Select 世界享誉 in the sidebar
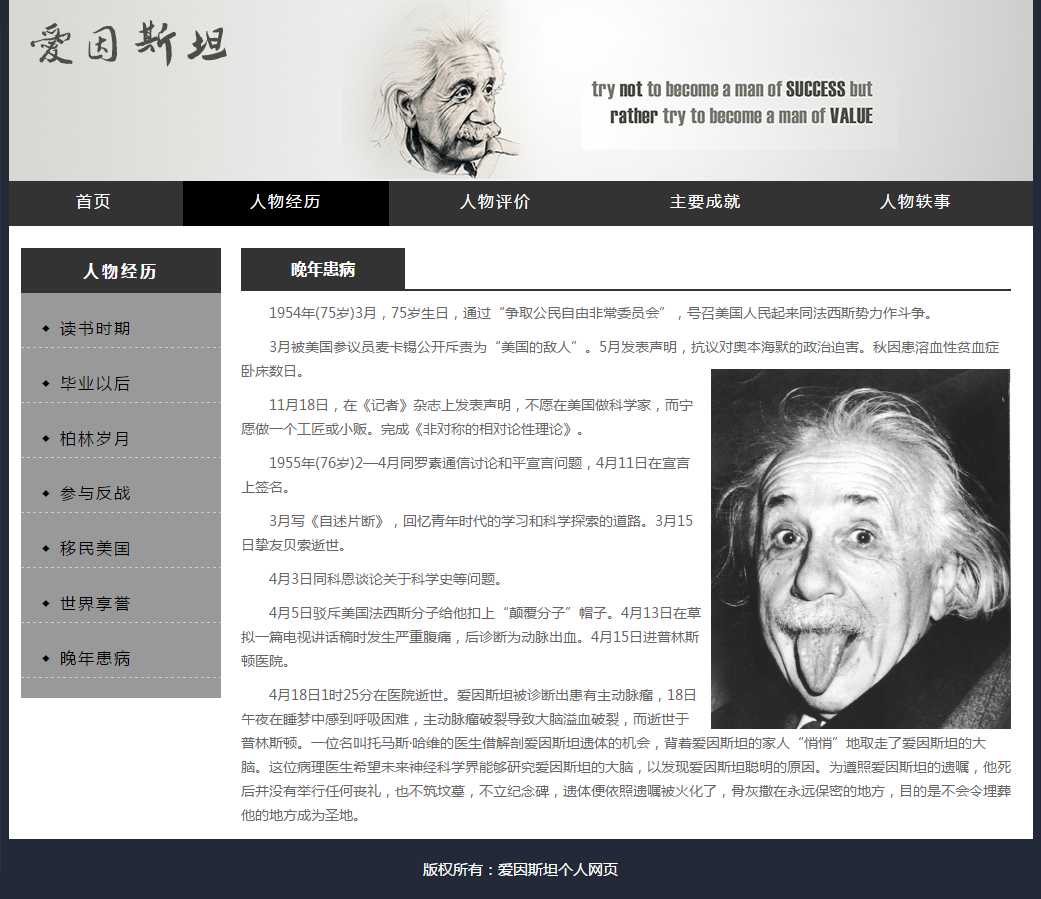 pyautogui.click(x=95, y=604)
